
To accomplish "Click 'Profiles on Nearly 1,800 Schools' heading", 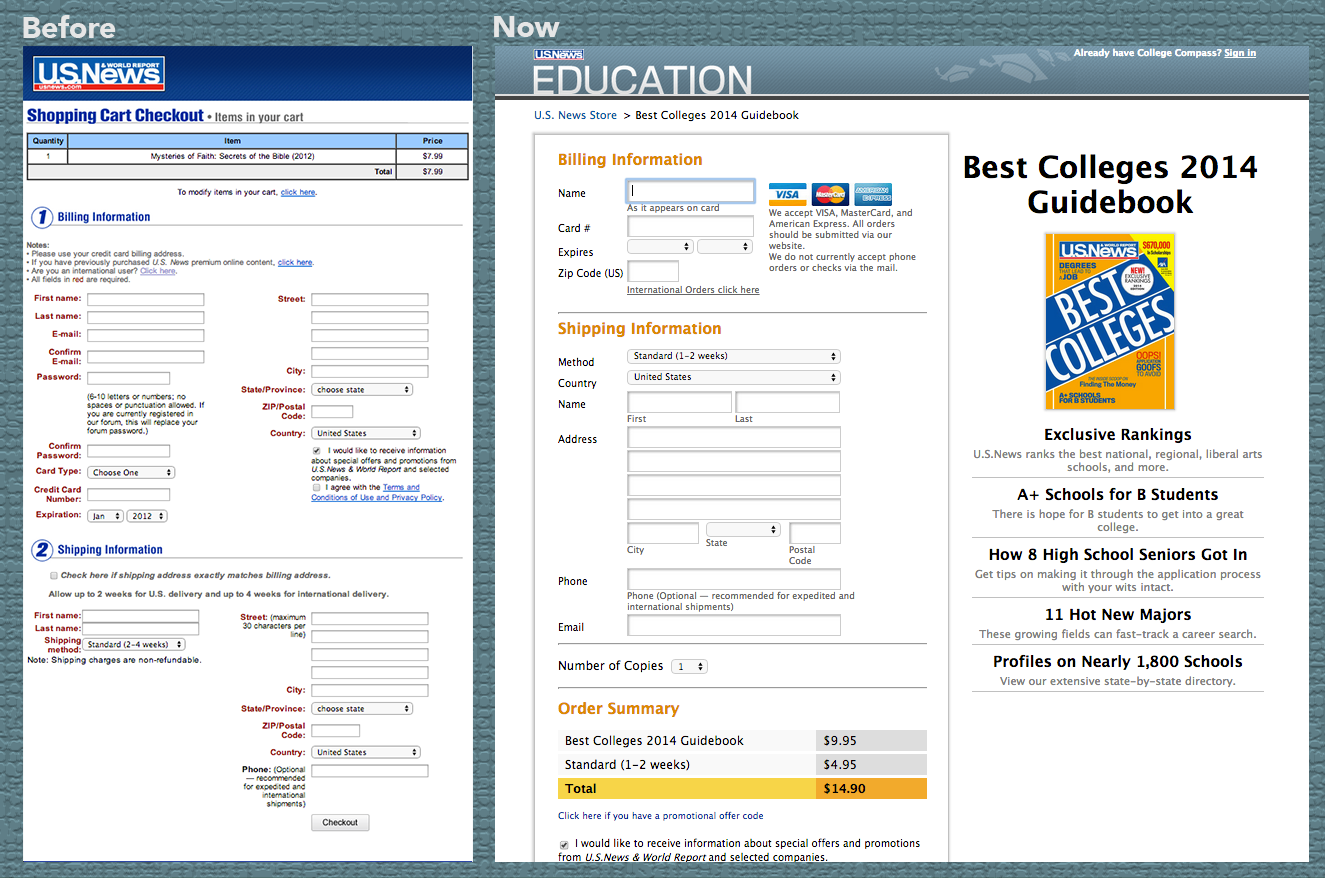I will 1118,662.
